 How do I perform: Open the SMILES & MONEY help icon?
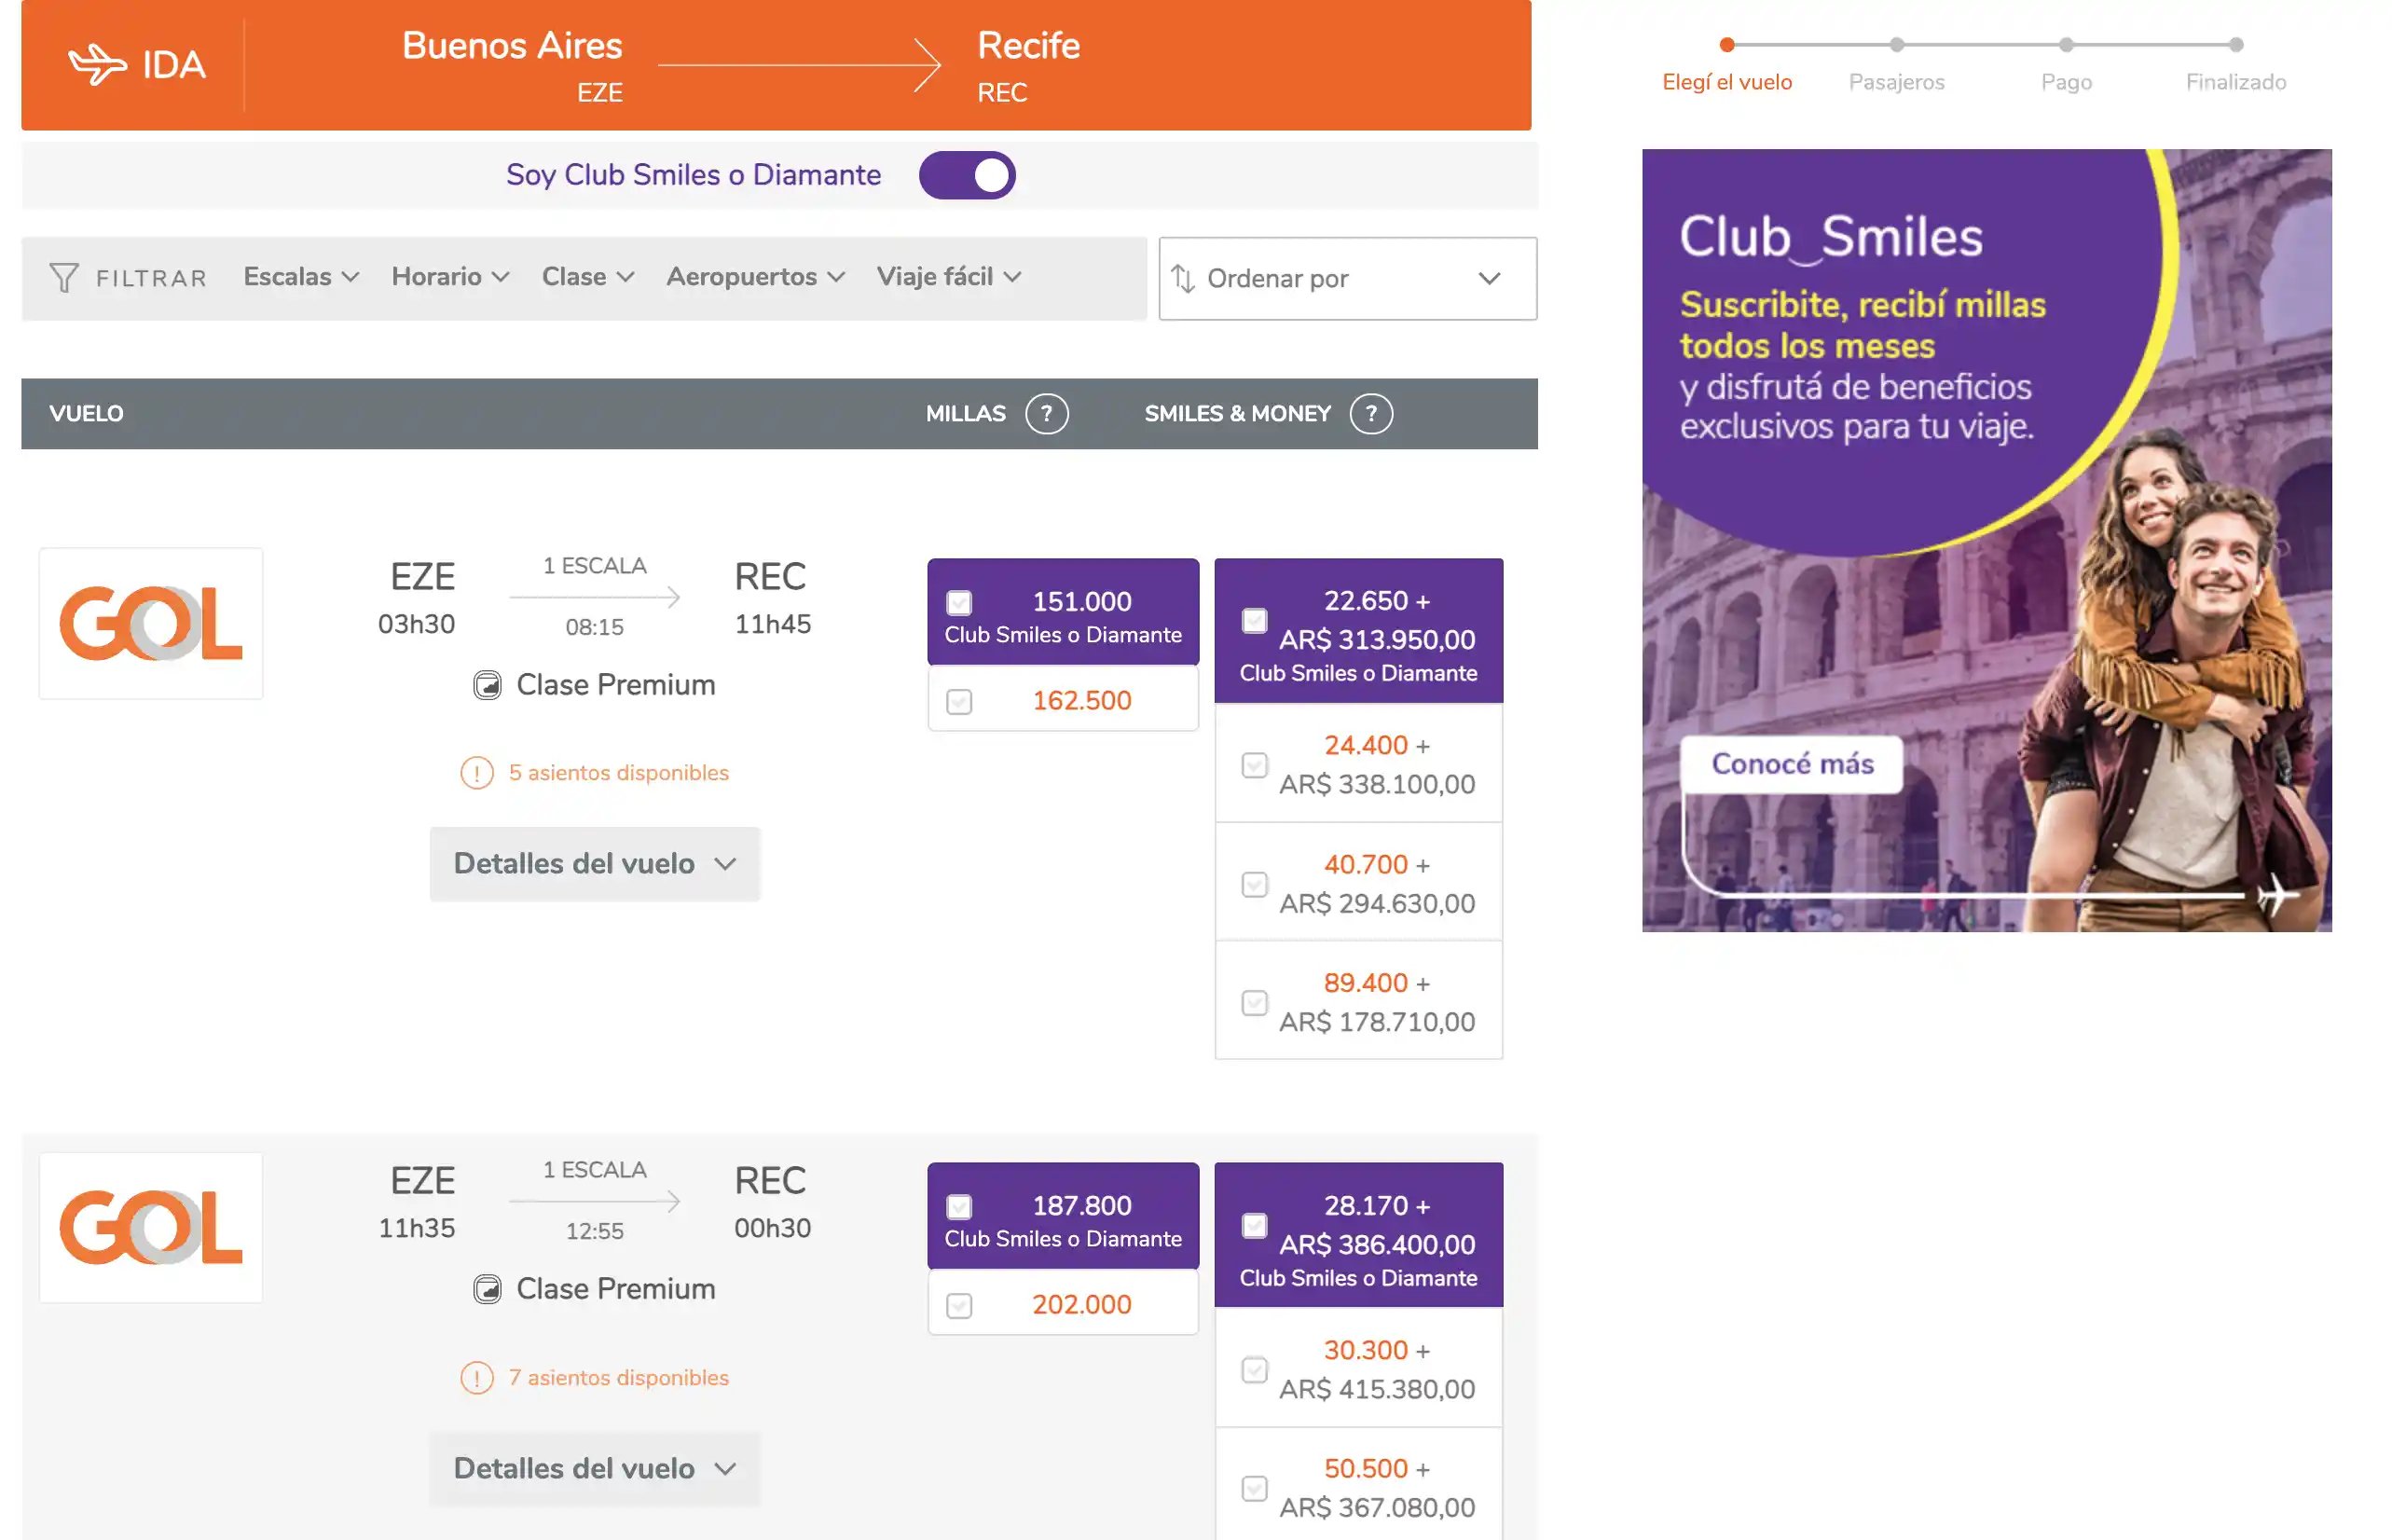coord(1370,414)
